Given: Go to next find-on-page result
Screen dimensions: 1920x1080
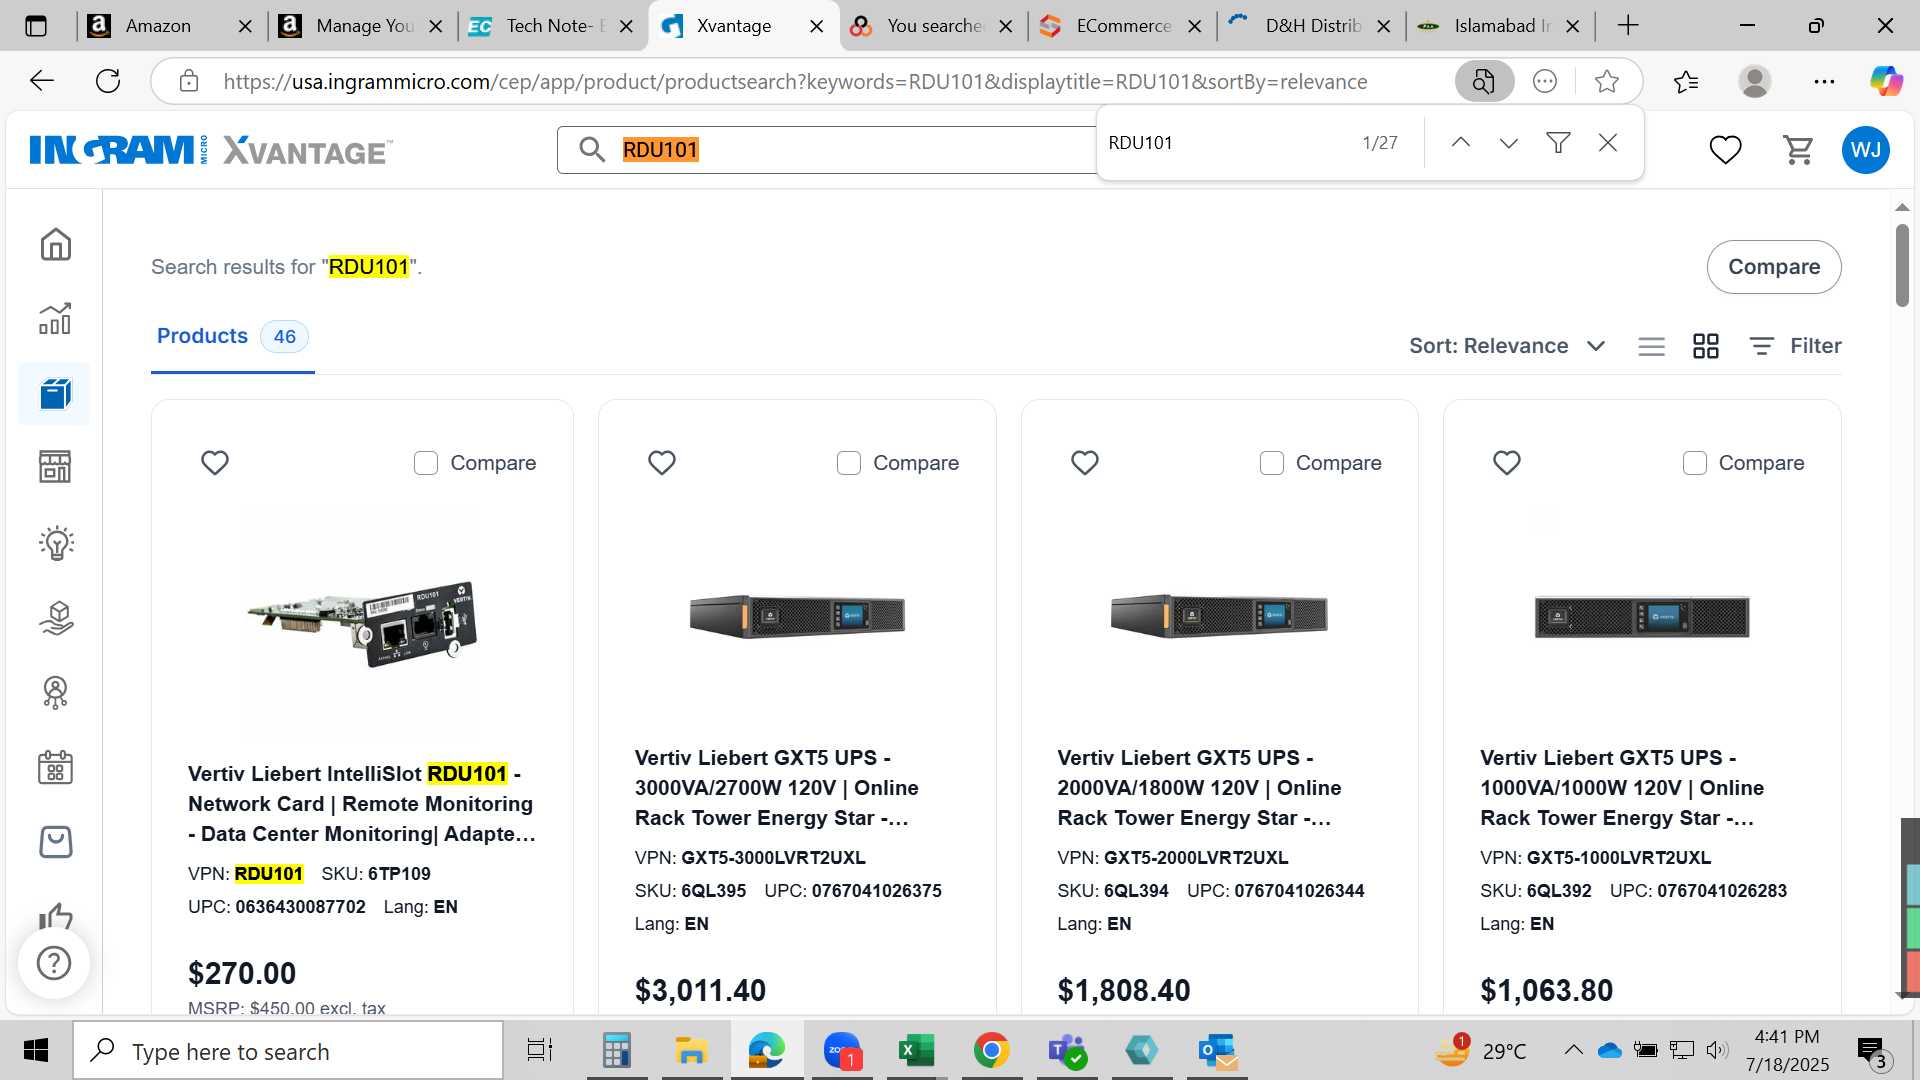Looking at the screenshot, I should [x=1509, y=143].
